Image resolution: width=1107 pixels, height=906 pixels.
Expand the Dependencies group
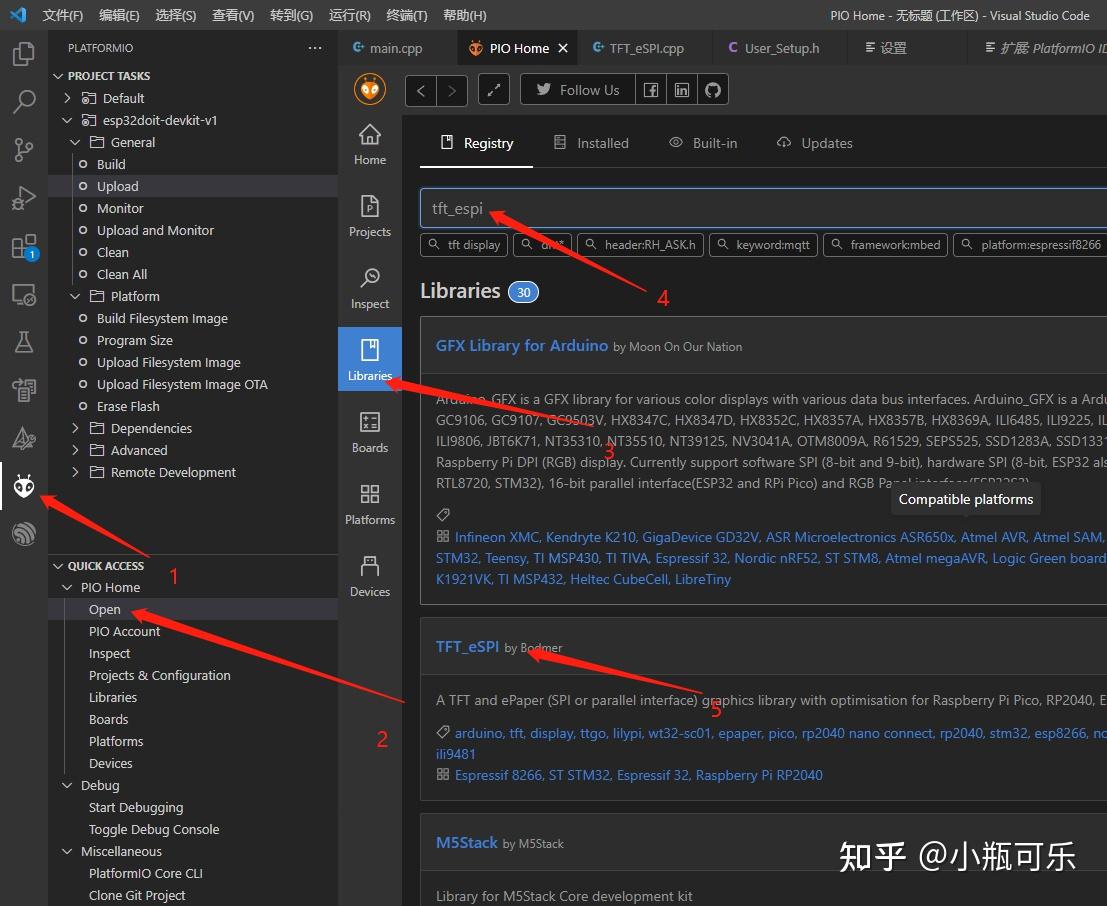[x=75, y=428]
